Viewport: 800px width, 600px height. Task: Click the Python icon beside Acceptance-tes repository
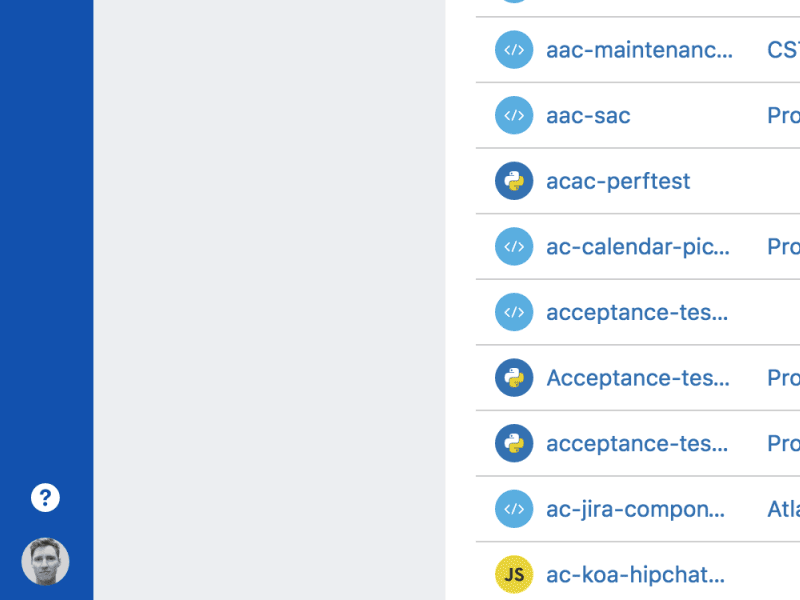(x=513, y=377)
